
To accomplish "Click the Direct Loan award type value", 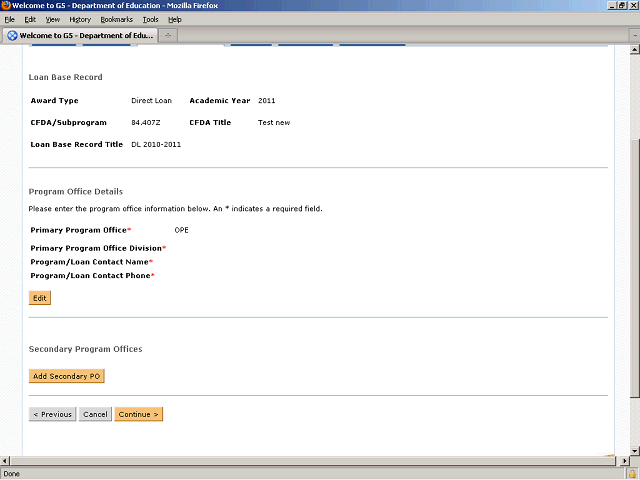I will [x=151, y=100].
